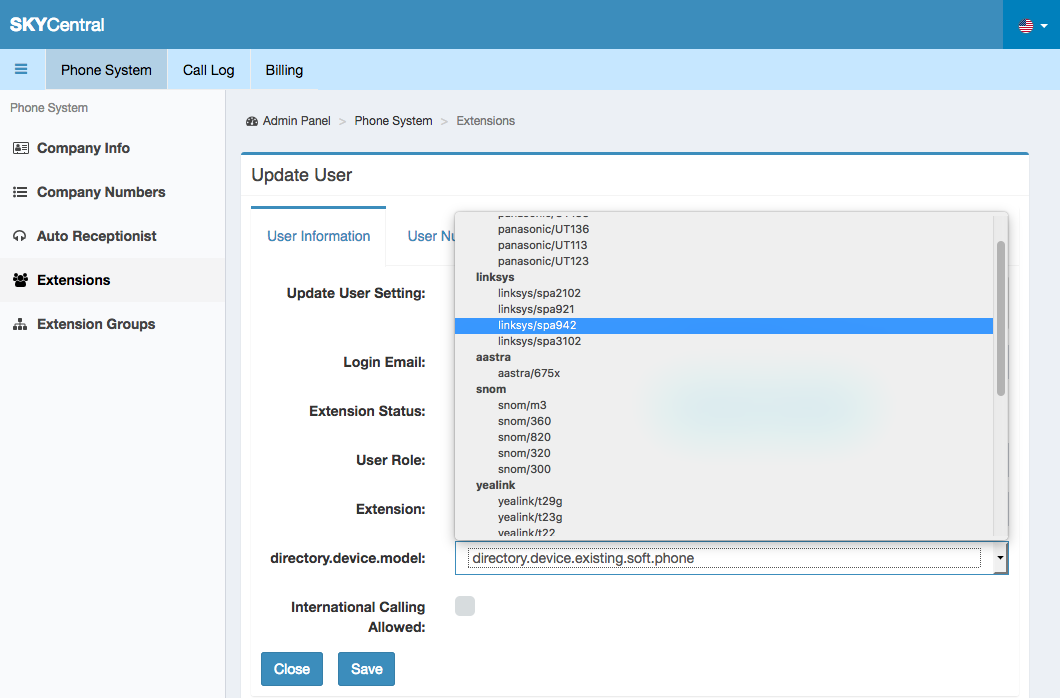The height and width of the screenshot is (698, 1060).
Task: Select linksys/spa921 option
Action: click(724, 309)
